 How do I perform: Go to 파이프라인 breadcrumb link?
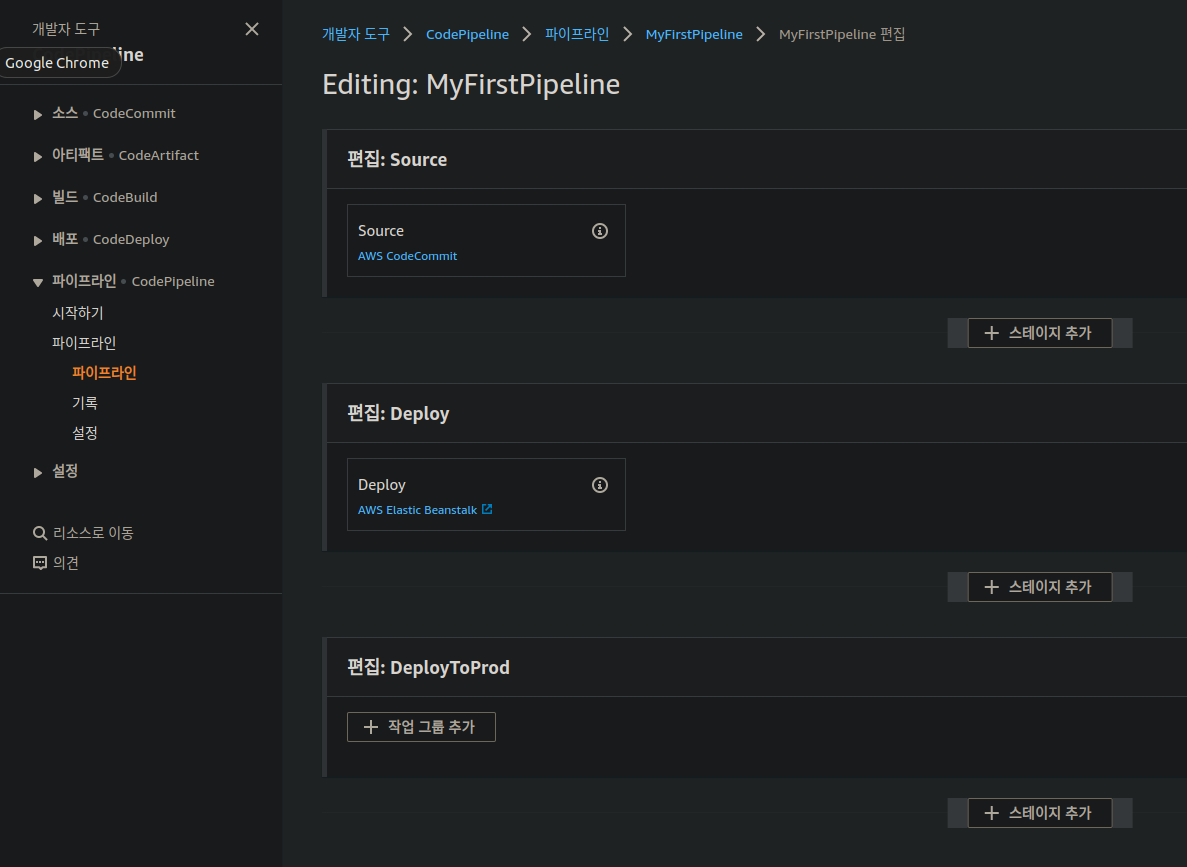pos(577,34)
